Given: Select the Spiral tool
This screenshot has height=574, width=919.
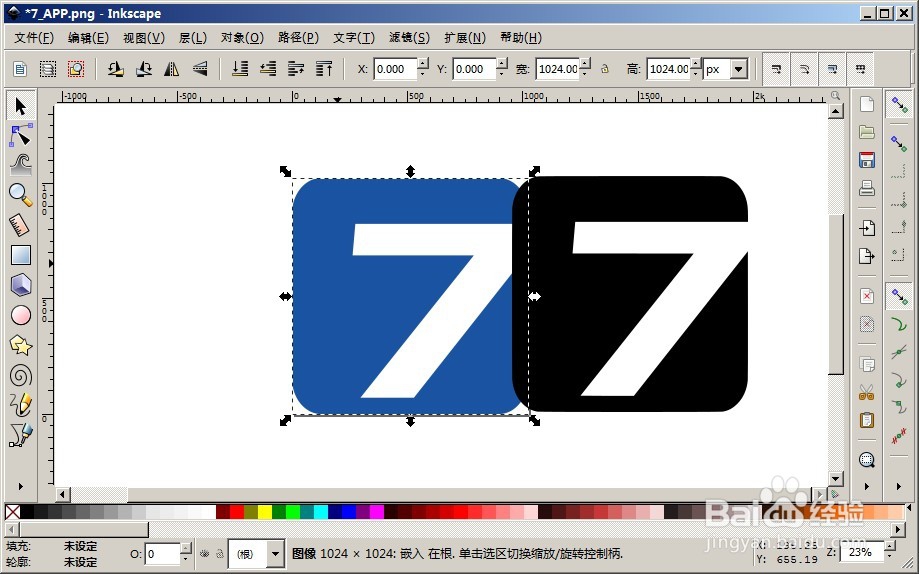Looking at the screenshot, I should tap(21, 375).
